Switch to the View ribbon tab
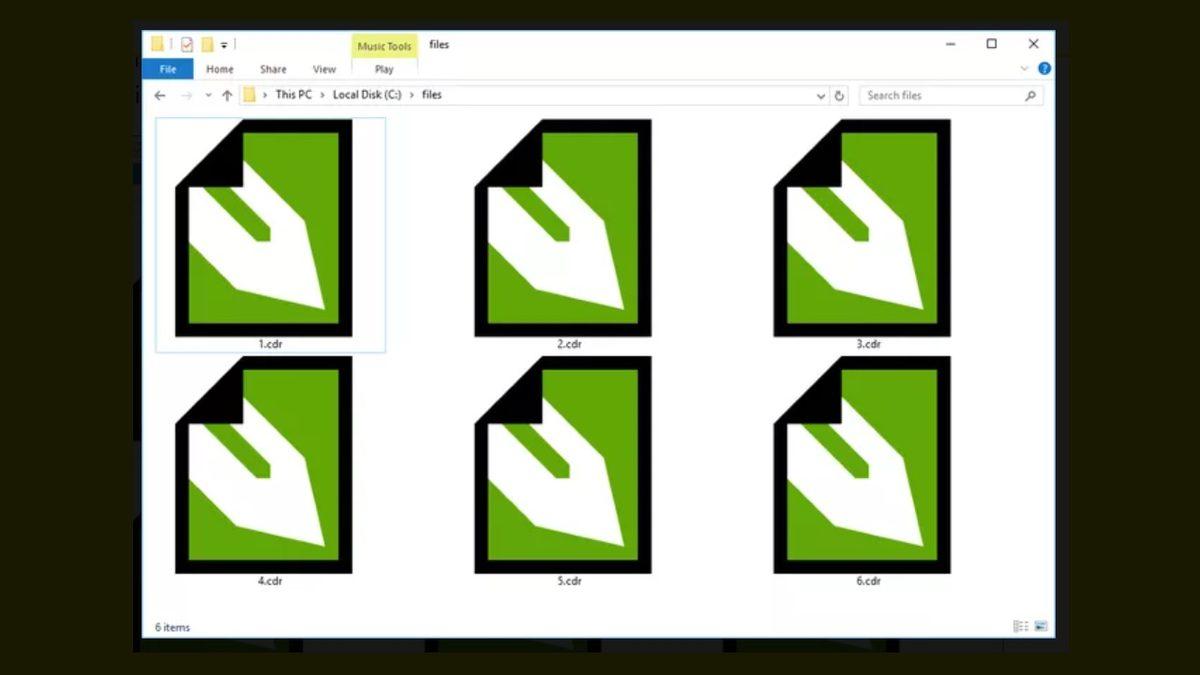Screen dimensions: 1200x675 click(324, 69)
